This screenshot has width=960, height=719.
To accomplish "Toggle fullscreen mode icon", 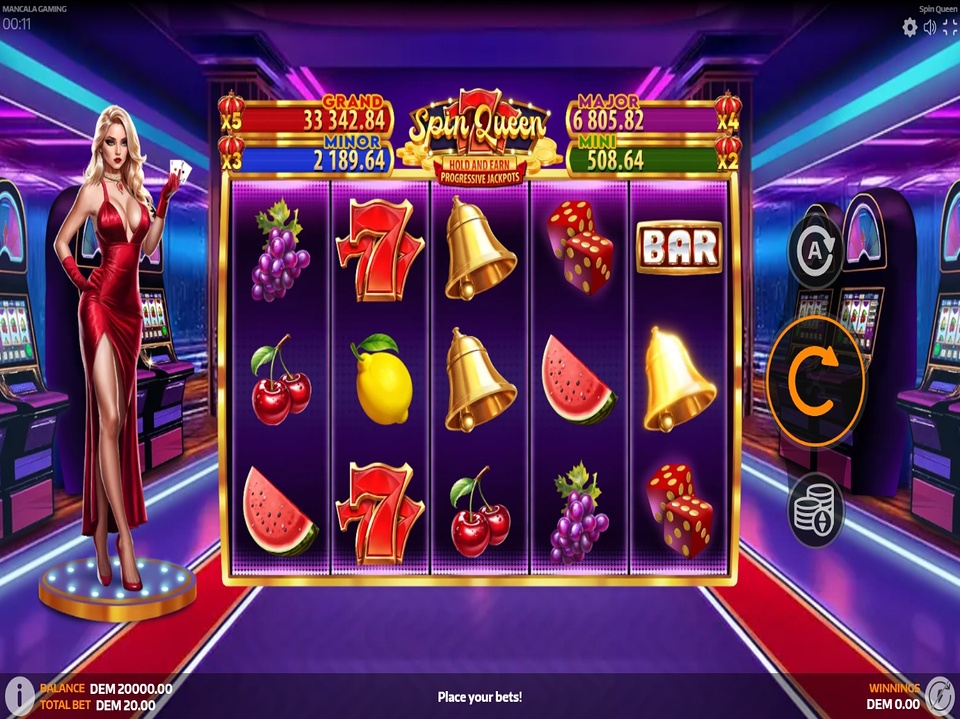I will pos(950,27).
